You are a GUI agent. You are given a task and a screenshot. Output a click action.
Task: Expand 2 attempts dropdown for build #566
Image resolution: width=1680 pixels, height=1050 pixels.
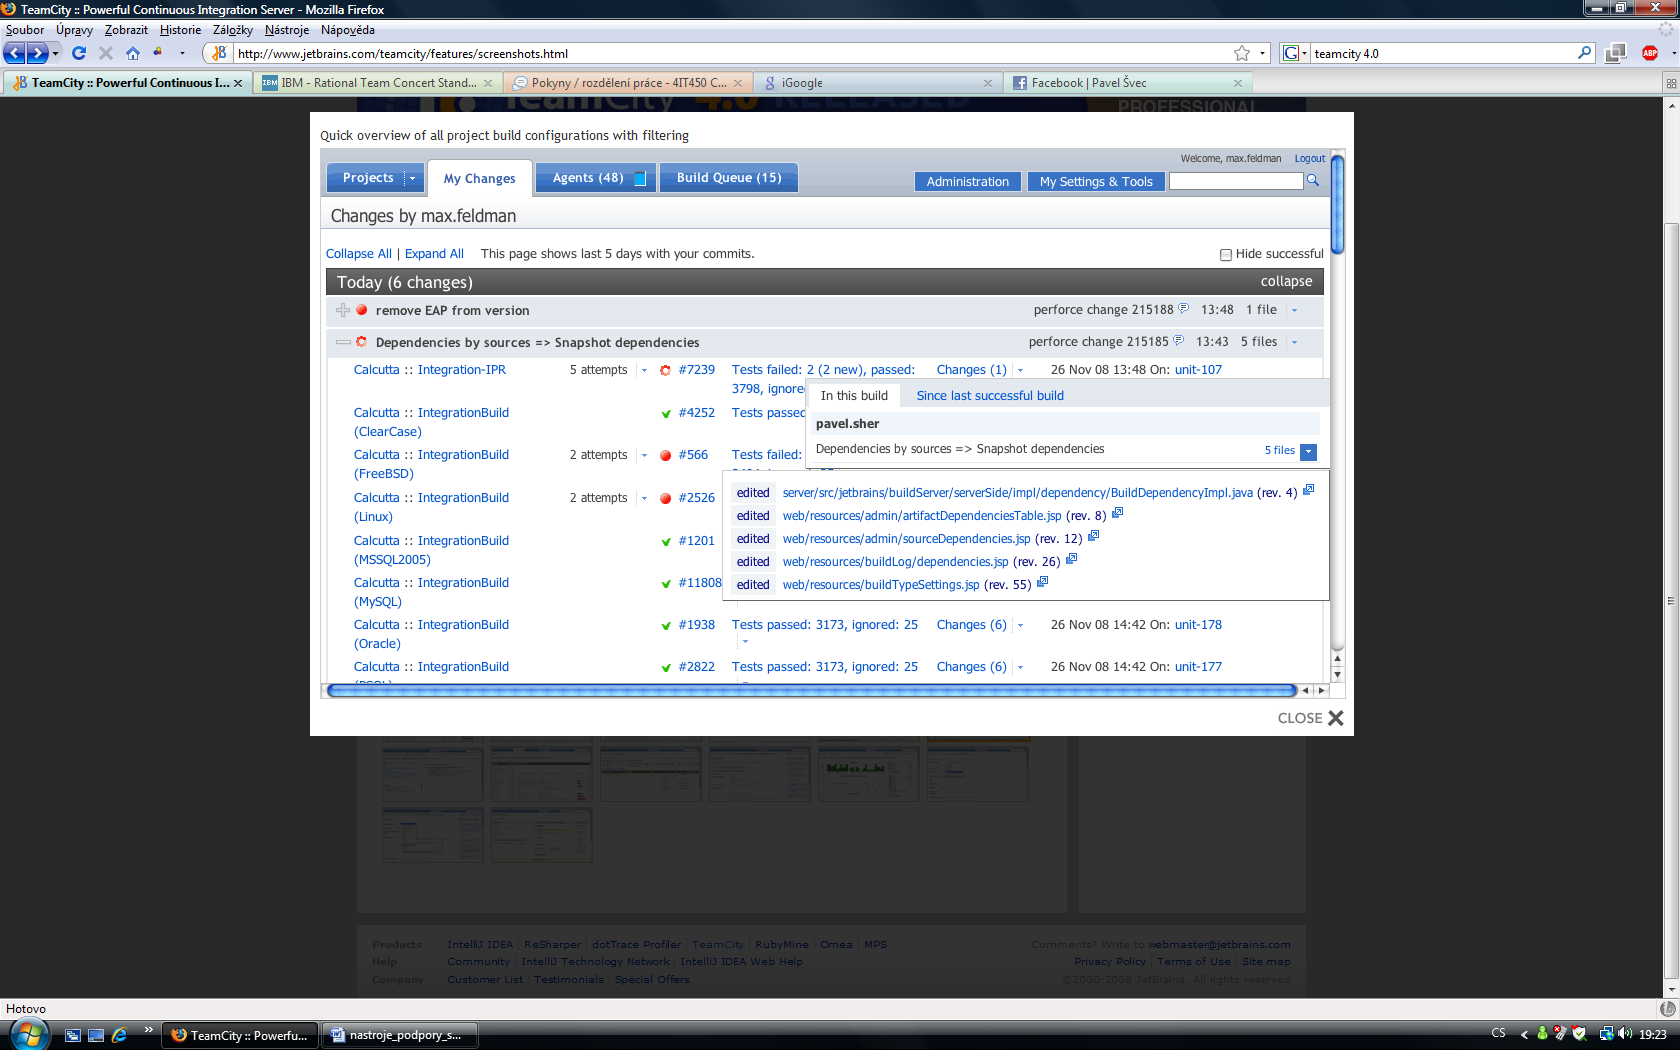pyautogui.click(x=644, y=455)
